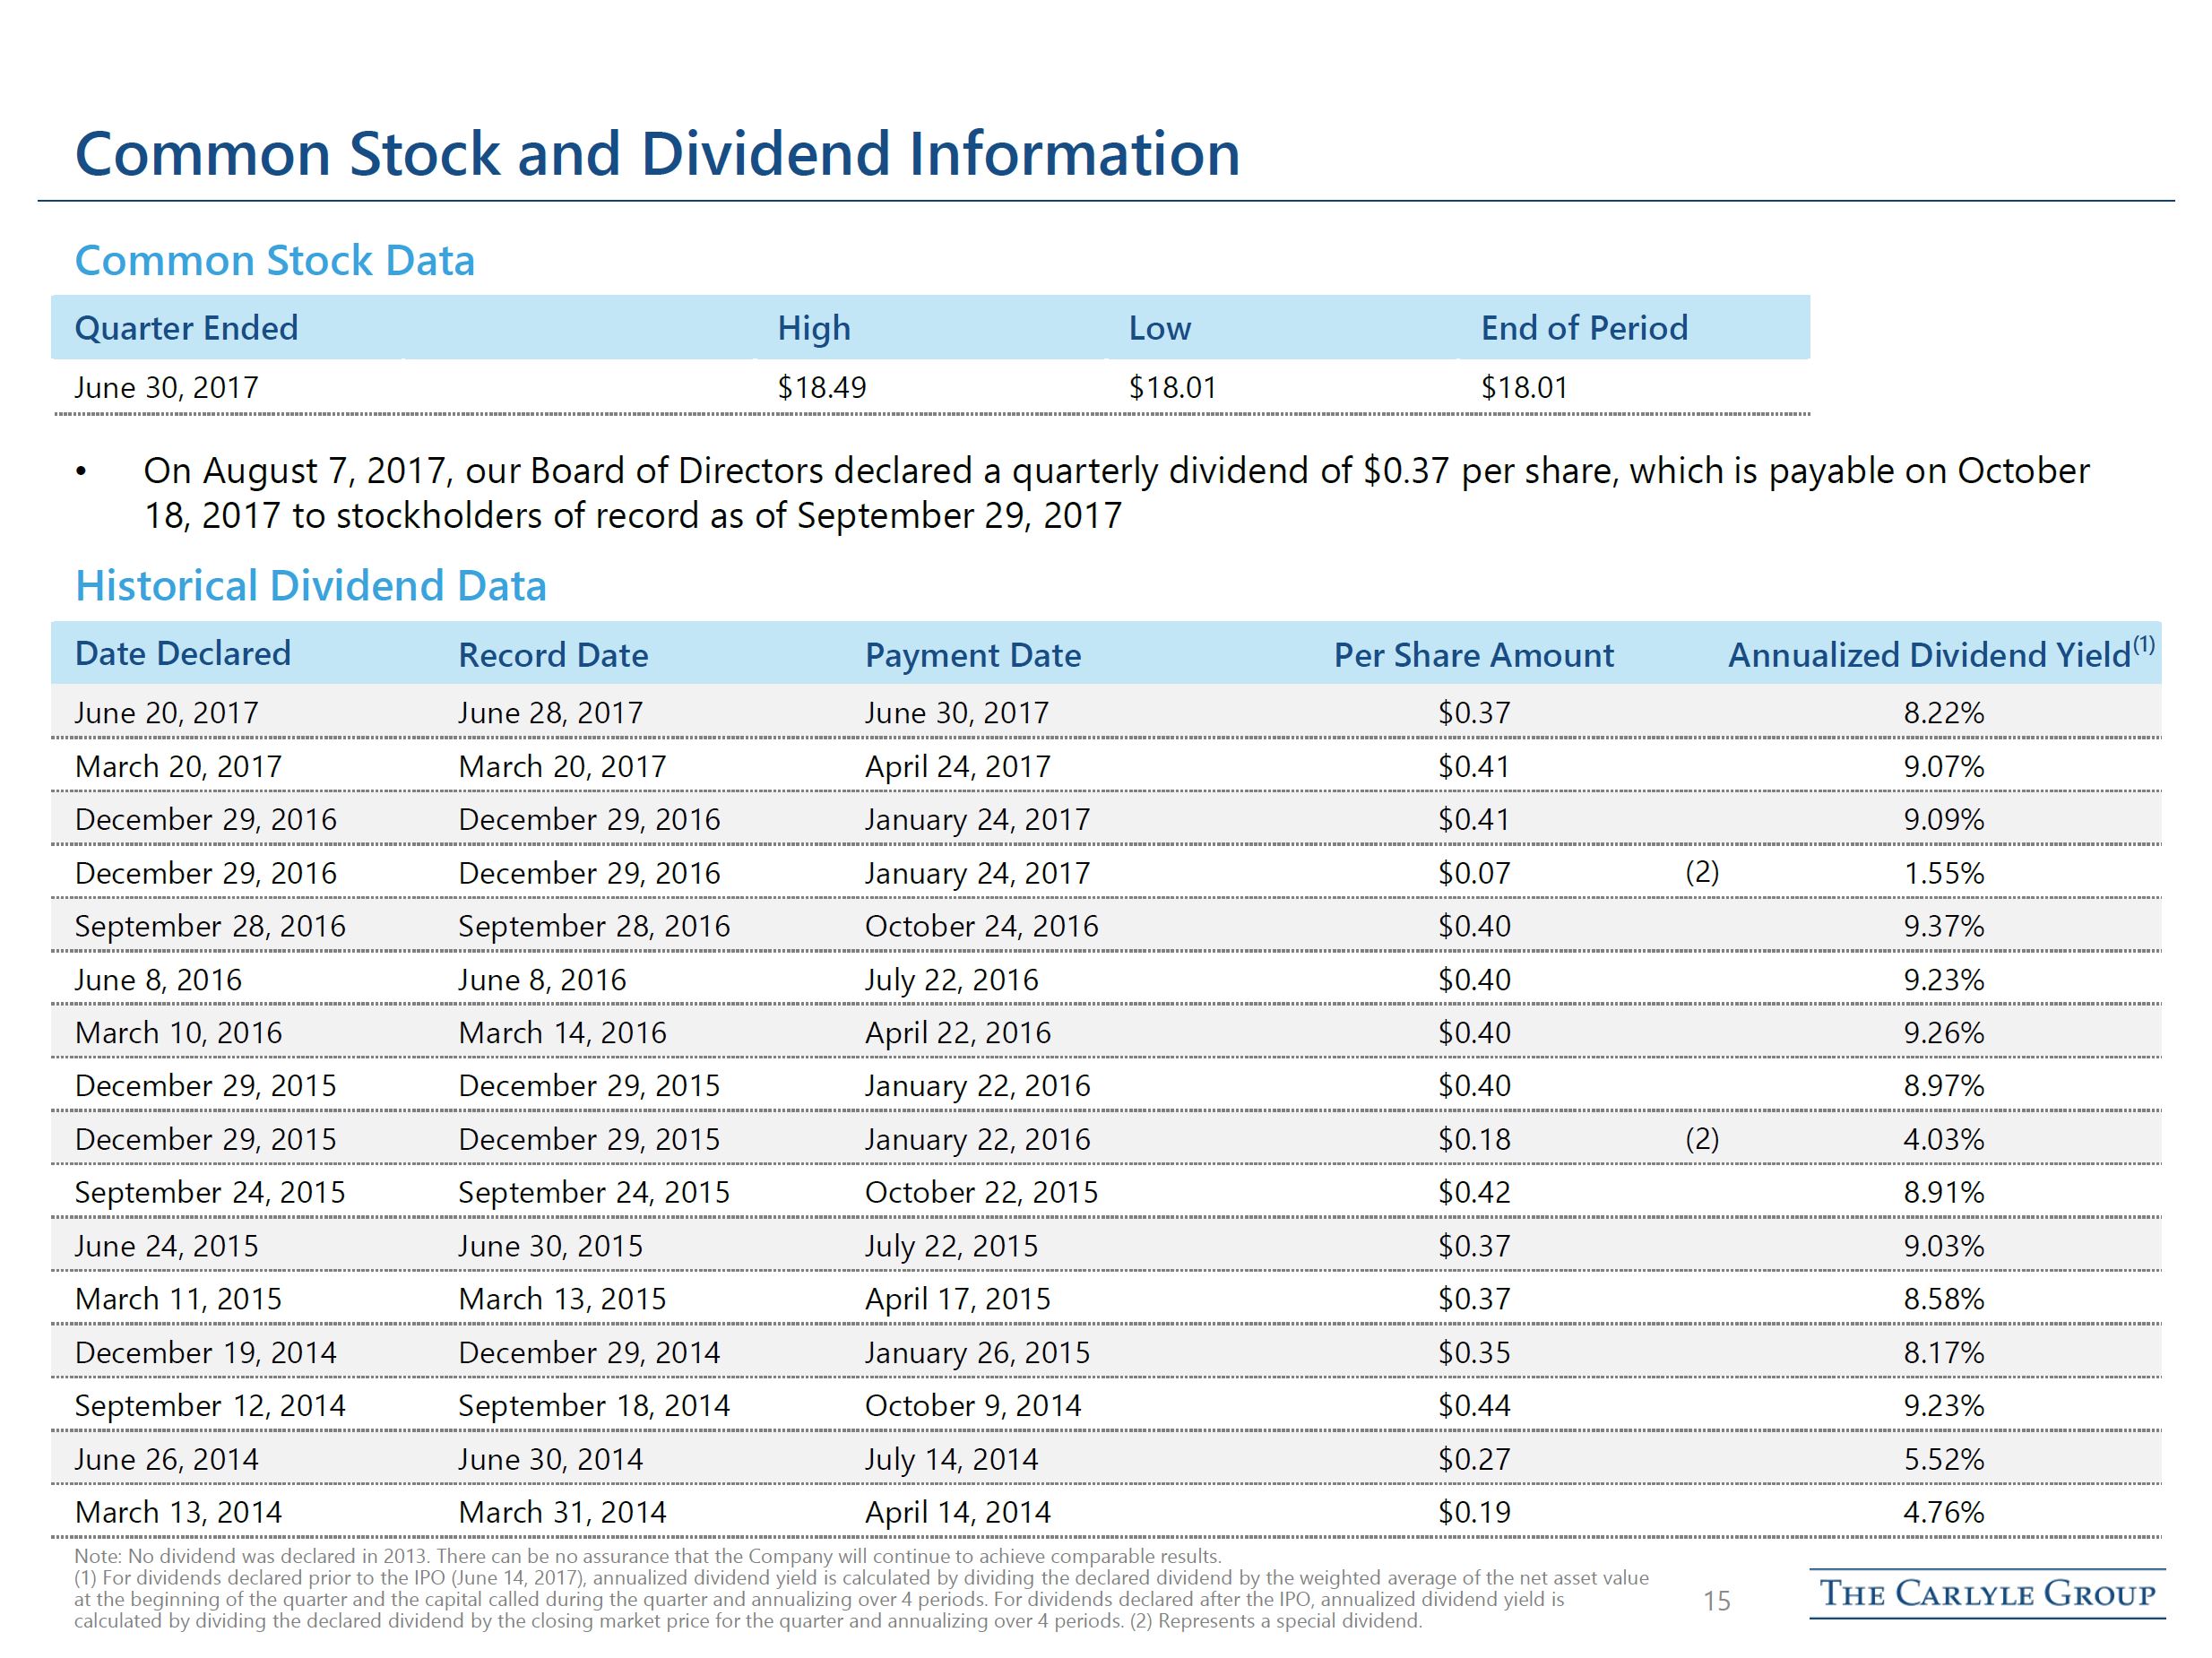Select the $0.19 per share amount
The height and width of the screenshot is (1658, 2212).
click(x=1474, y=1513)
